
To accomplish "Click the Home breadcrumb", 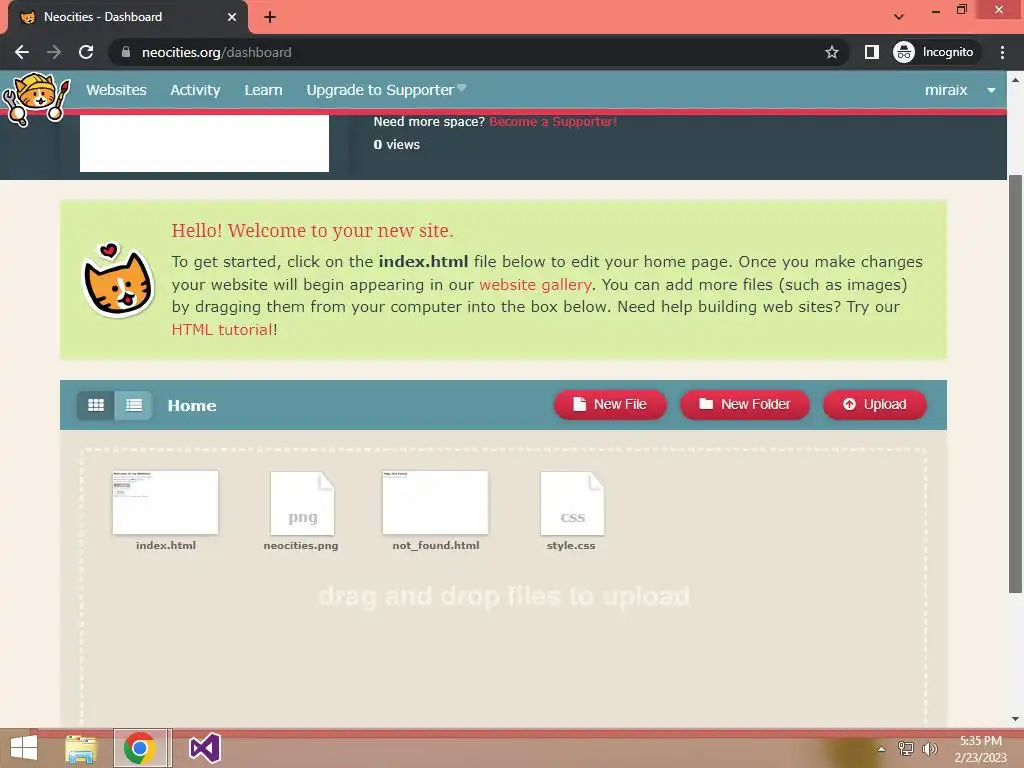I will pos(192,406).
